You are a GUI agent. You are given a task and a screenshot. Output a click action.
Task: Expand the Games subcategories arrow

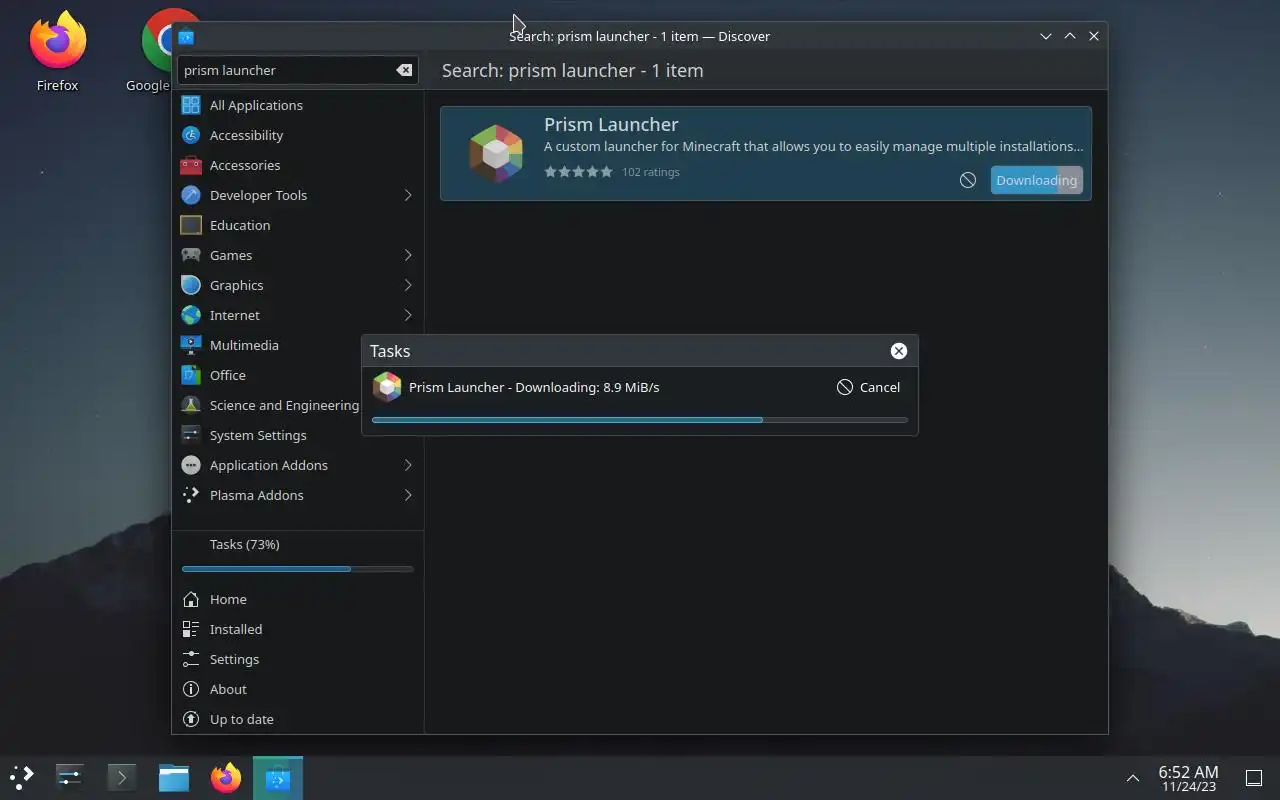pyautogui.click(x=408, y=255)
